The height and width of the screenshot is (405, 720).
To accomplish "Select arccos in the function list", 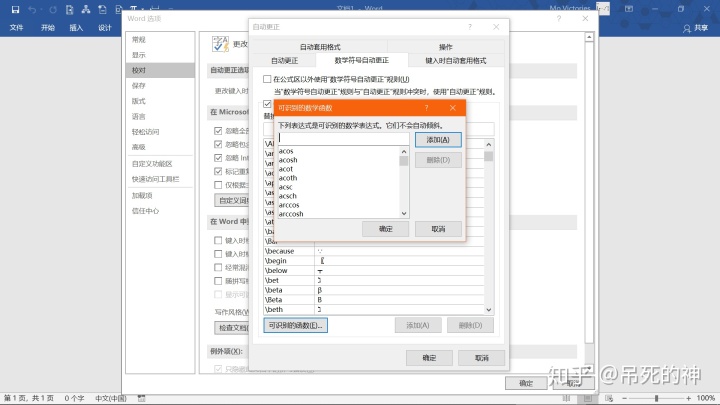I will (x=339, y=205).
